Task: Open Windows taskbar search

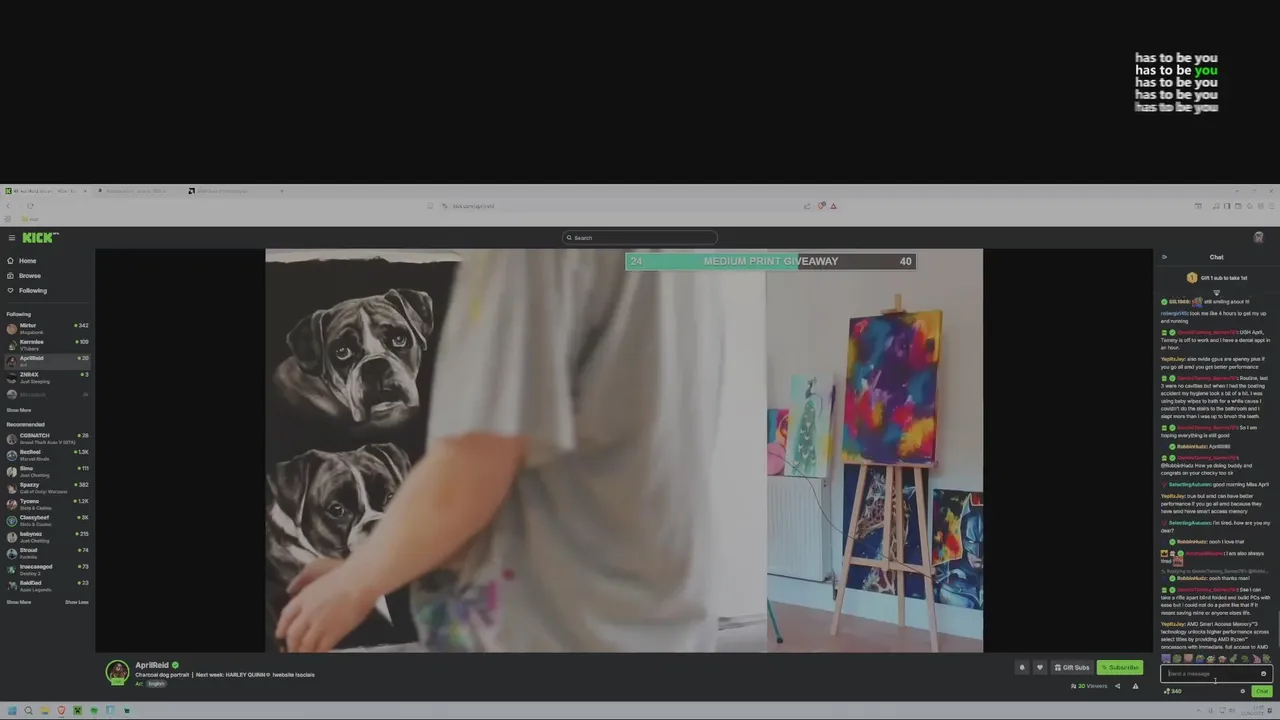Action: tap(28, 711)
